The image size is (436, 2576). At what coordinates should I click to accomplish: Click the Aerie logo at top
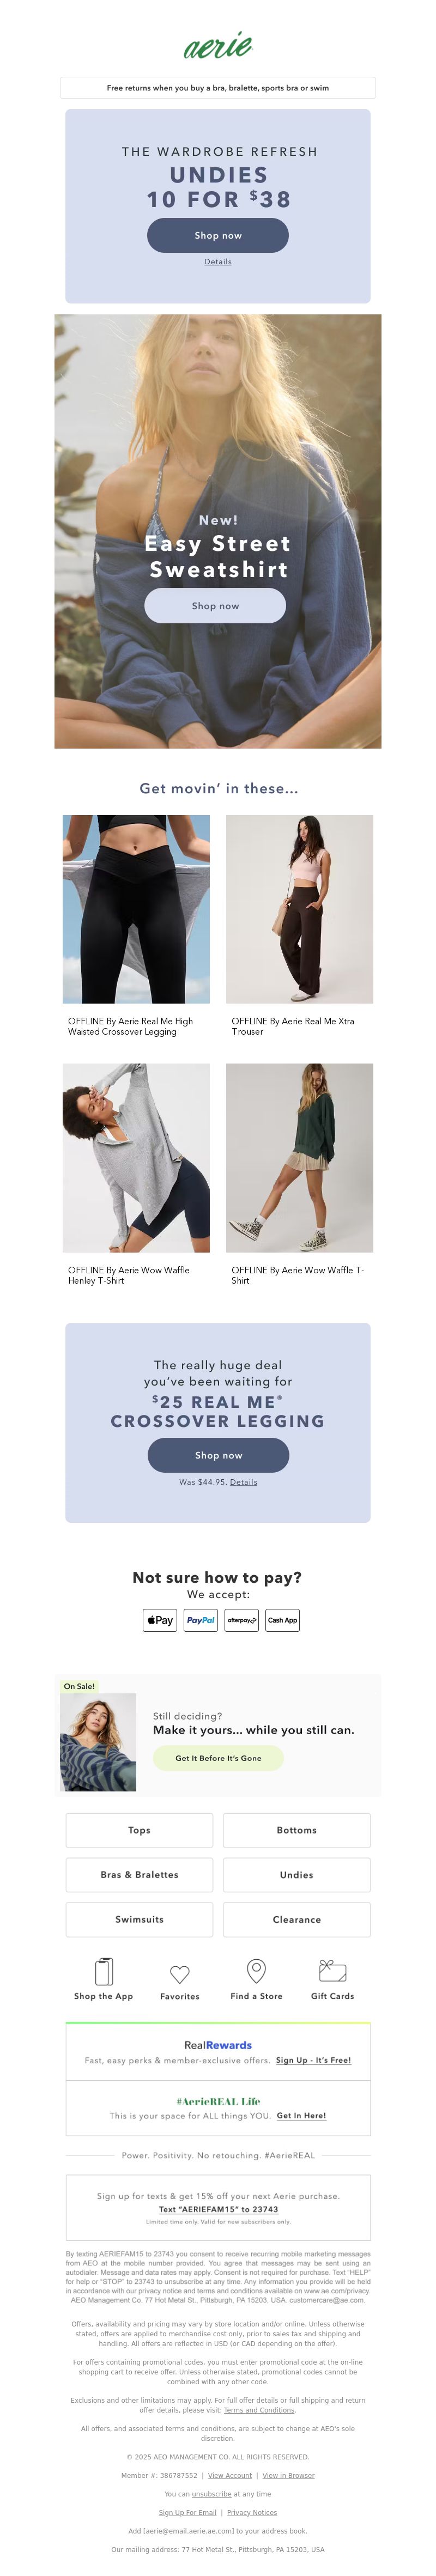pos(218,45)
